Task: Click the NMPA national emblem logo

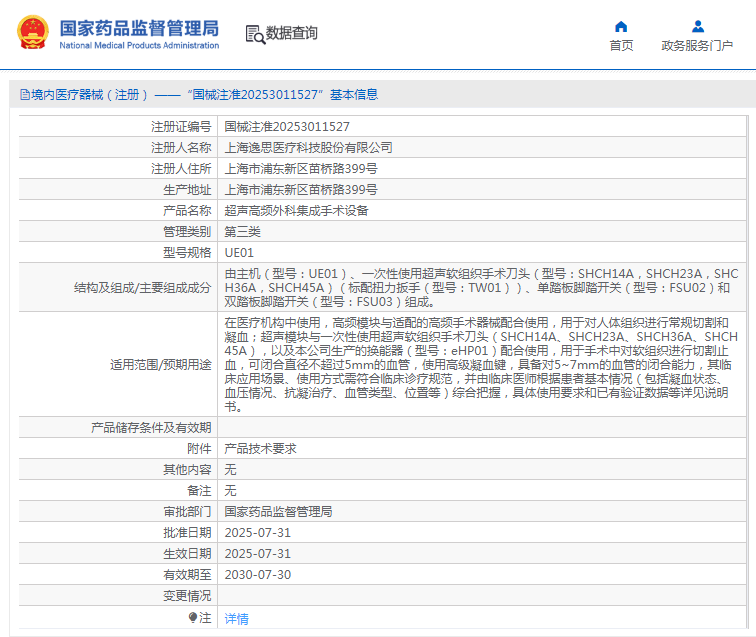Action: click(x=33, y=34)
